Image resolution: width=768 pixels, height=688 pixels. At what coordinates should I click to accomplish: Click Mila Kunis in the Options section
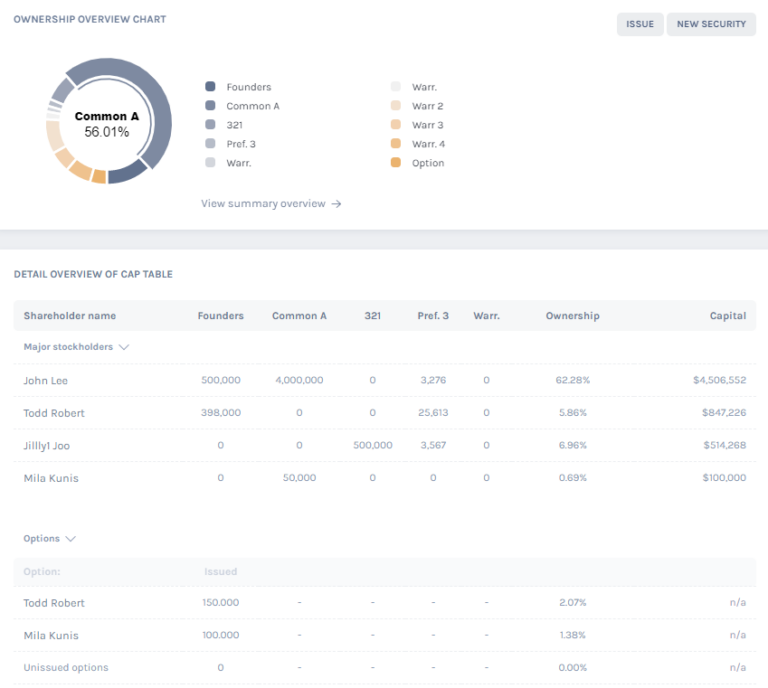coord(51,636)
